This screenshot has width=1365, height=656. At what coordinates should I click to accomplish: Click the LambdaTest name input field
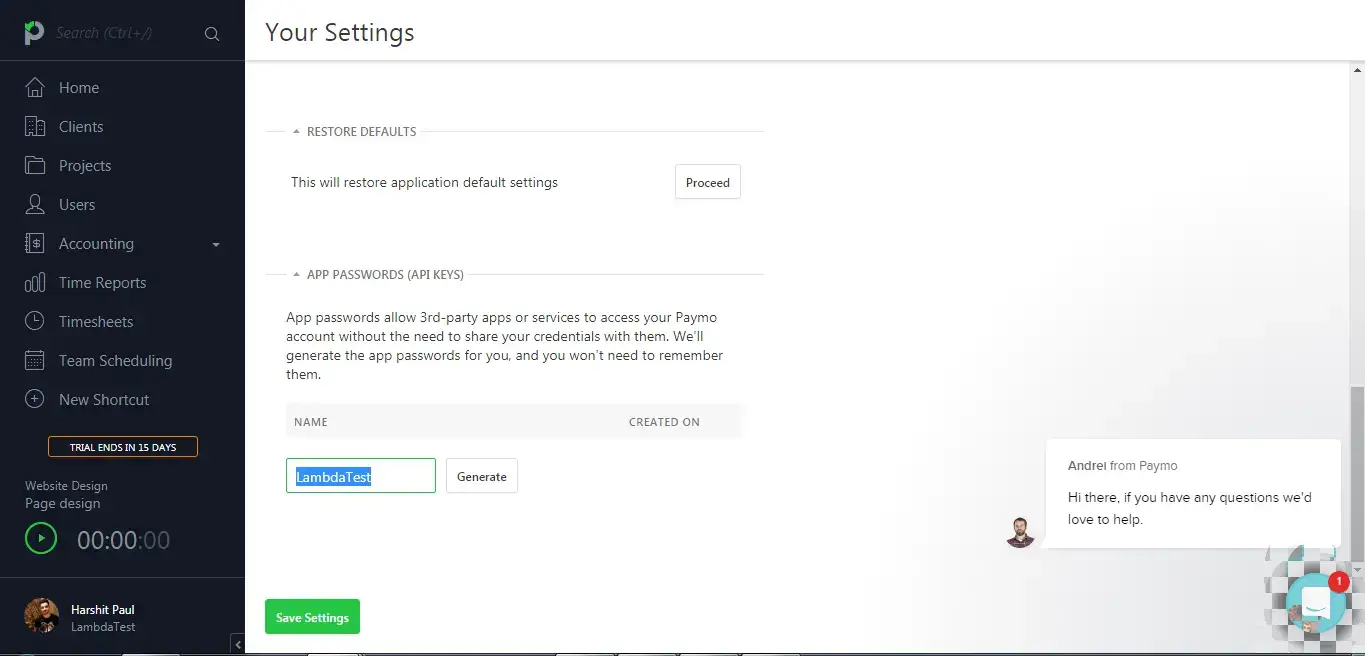click(x=360, y=476)
